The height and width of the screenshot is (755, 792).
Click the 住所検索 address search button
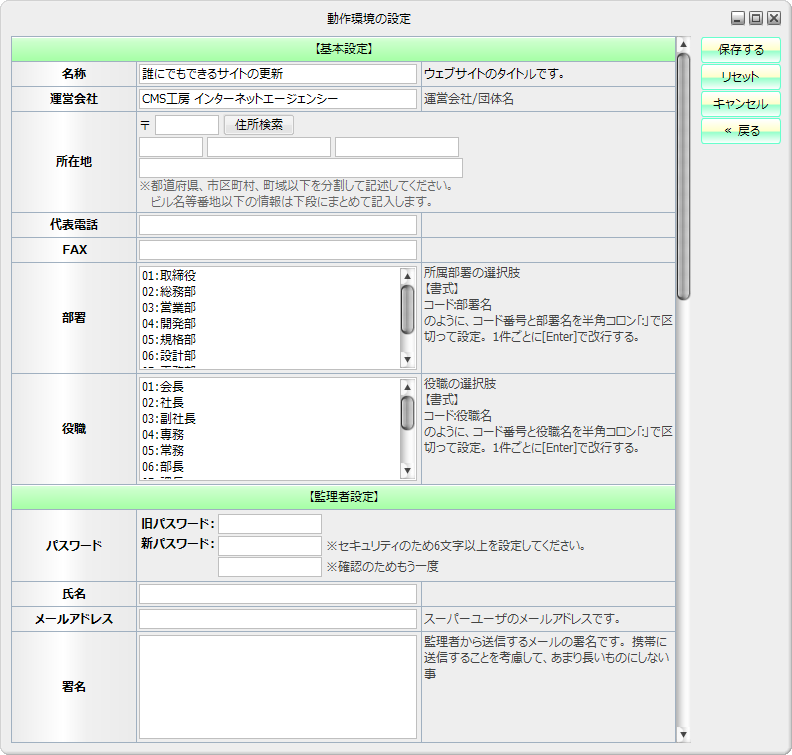[x=259, y=125]
